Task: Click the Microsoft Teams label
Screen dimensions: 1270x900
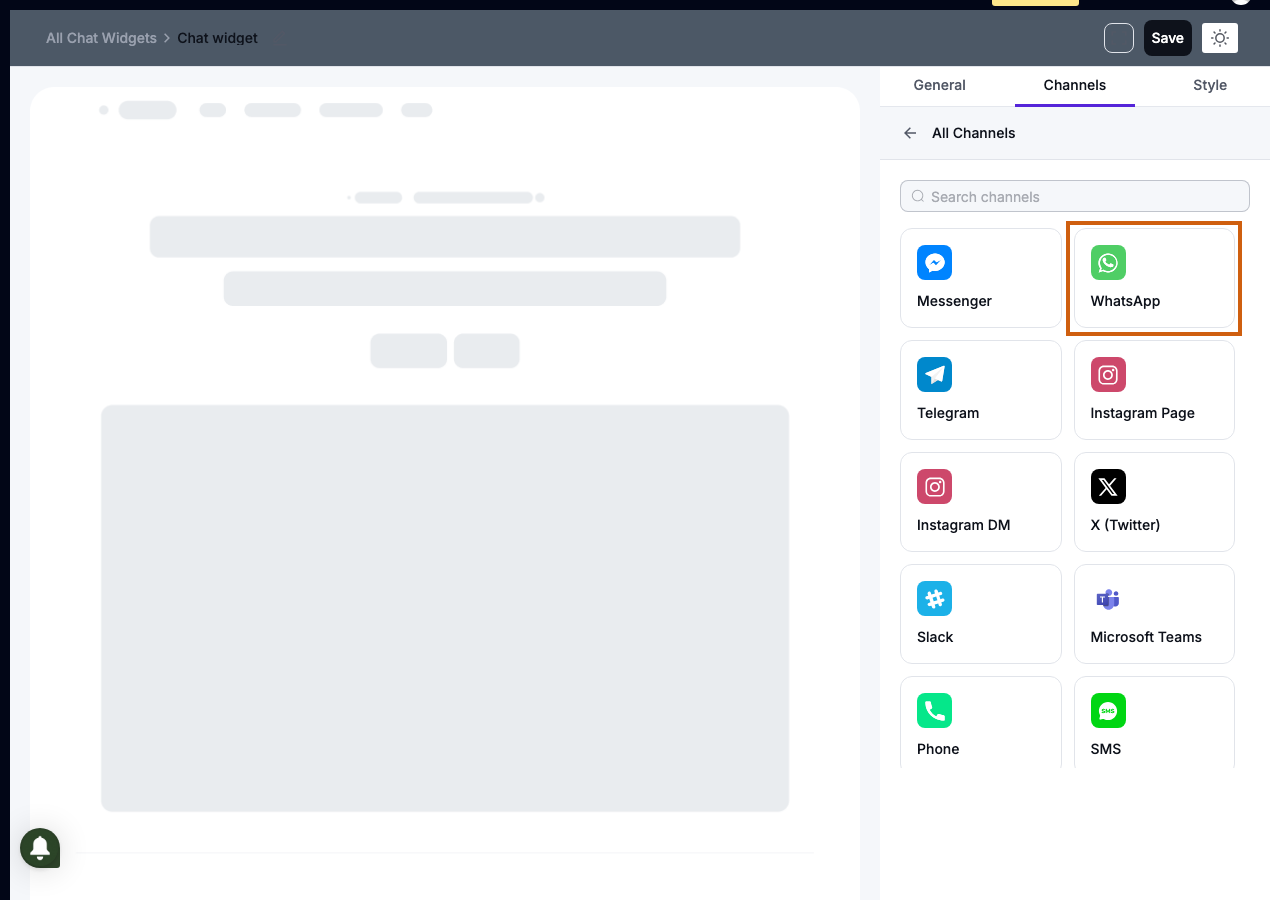Action: click(1146, 637)
